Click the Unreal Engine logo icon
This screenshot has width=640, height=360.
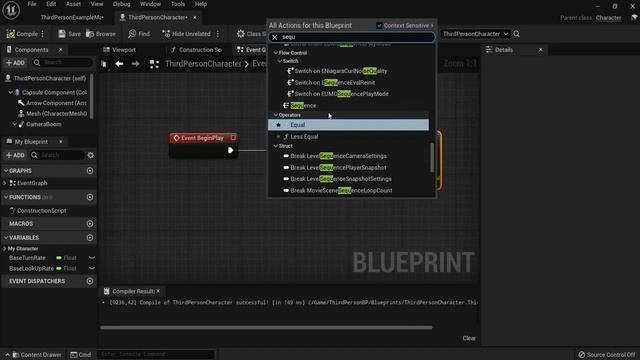[11, 10]
